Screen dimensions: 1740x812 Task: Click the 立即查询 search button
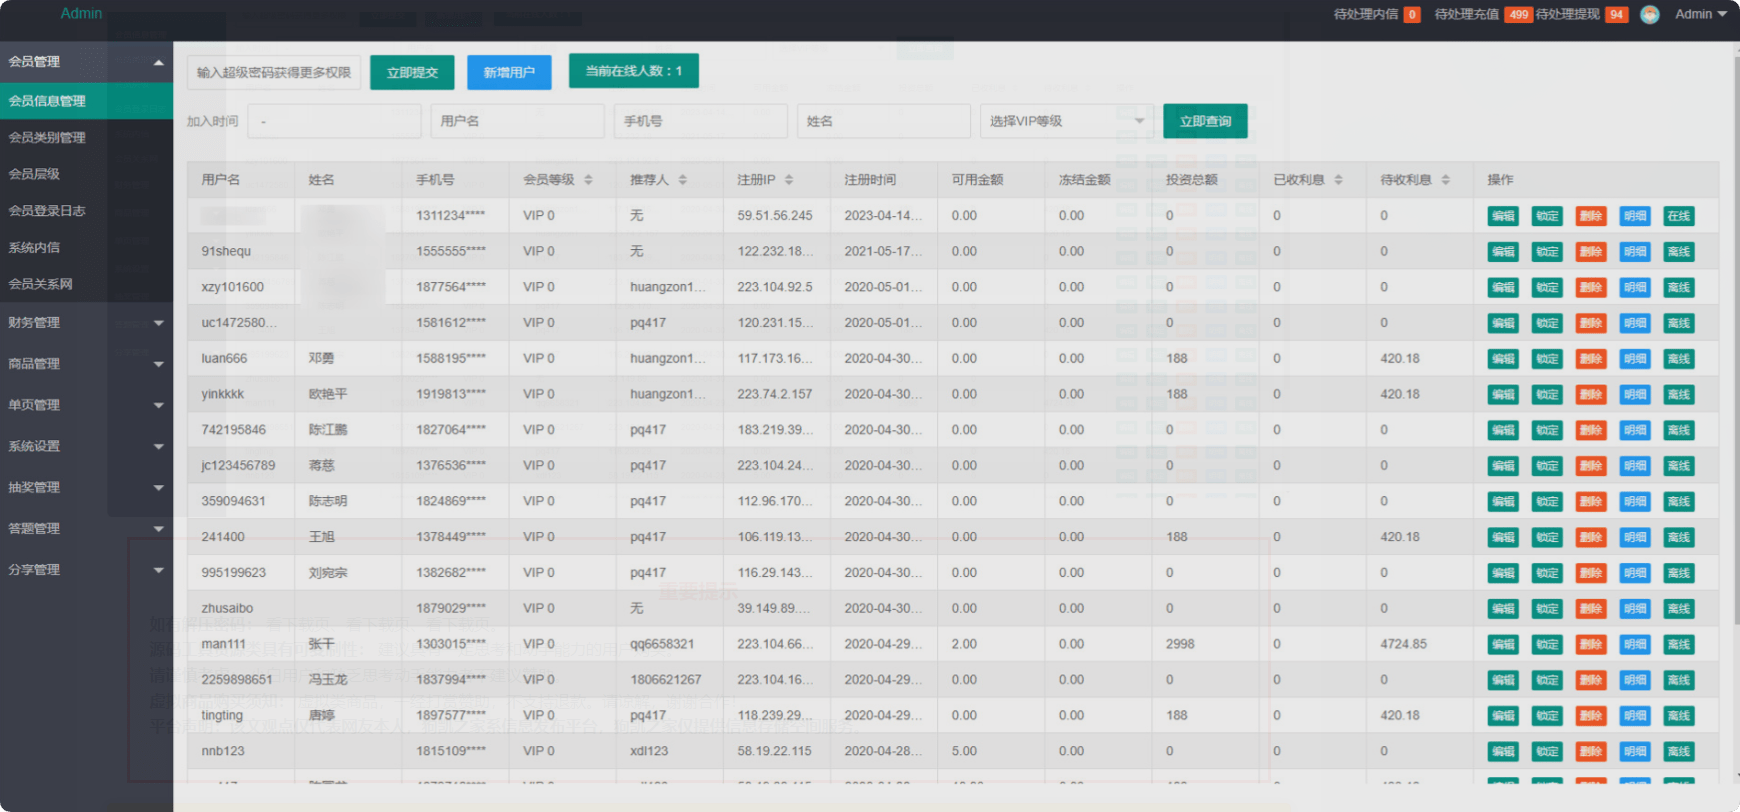tap(1205, 121)
